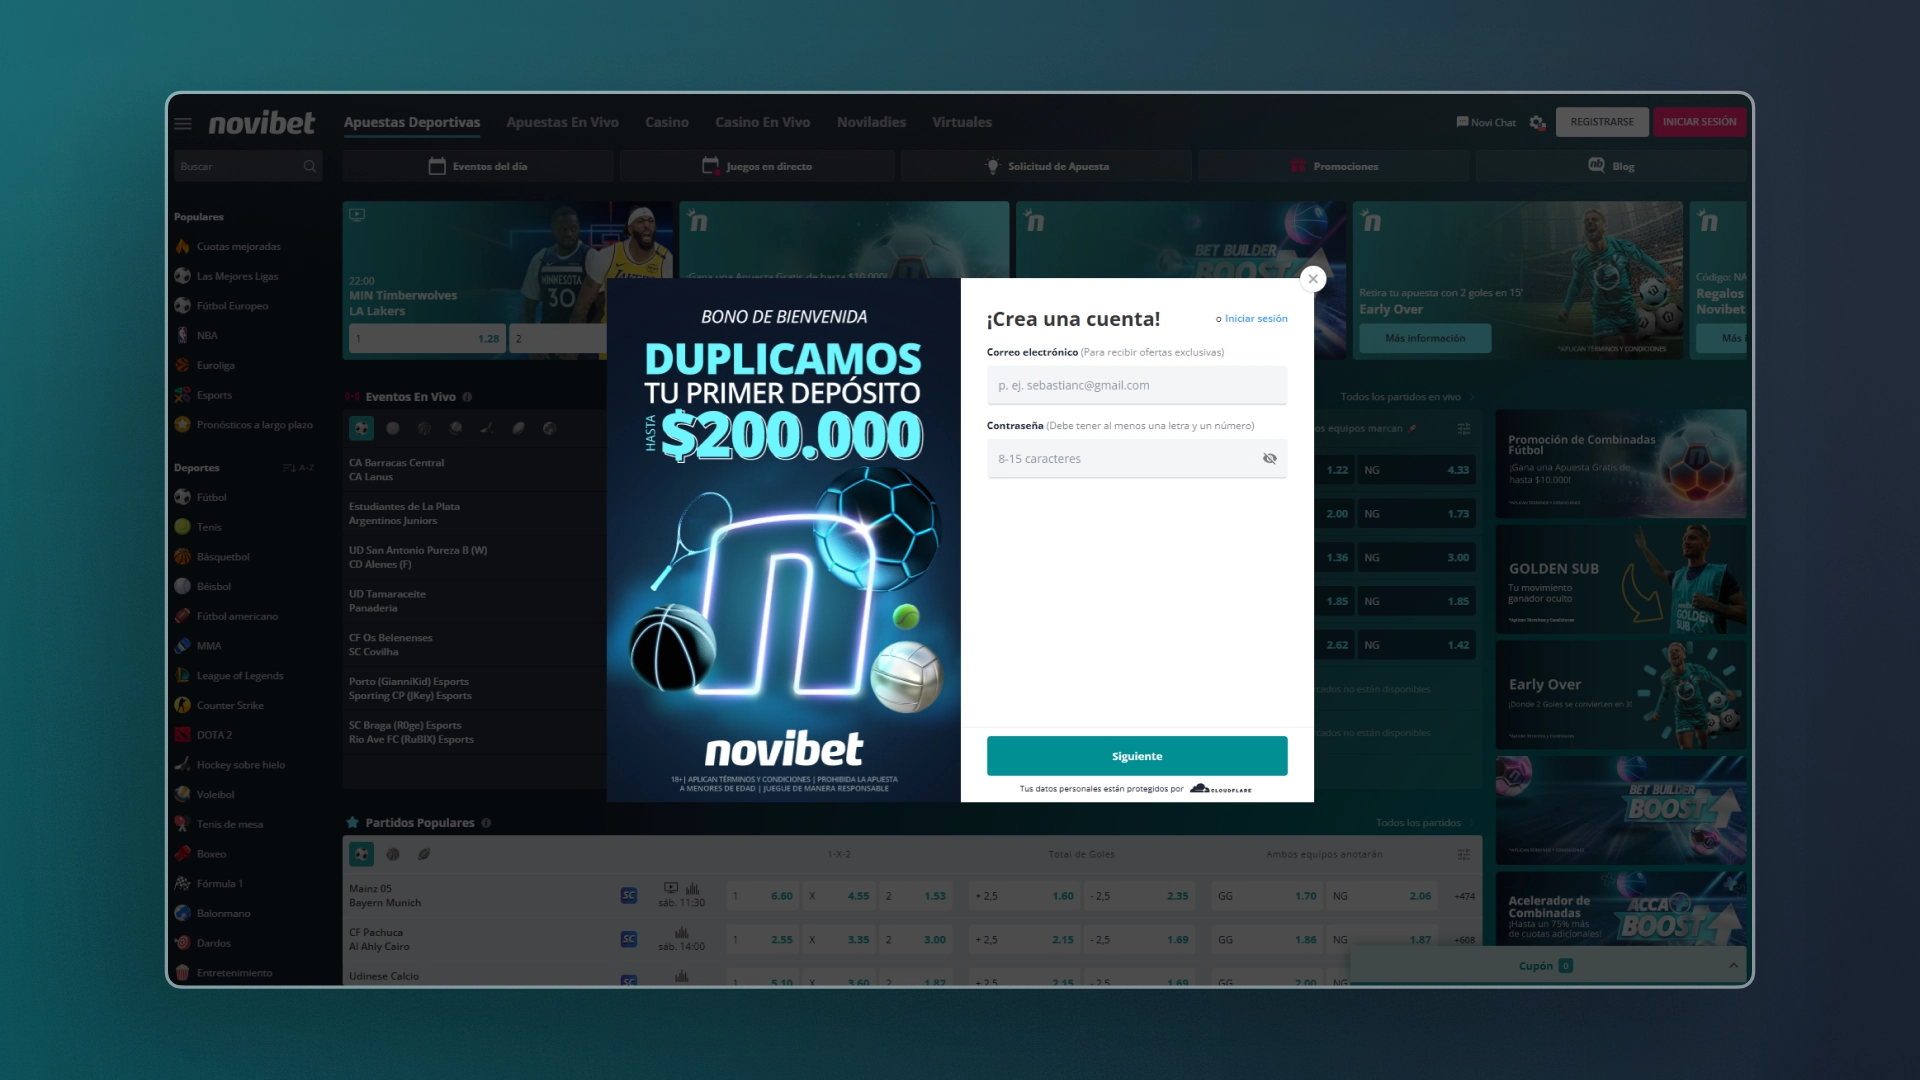Click the INICIAR SESIÓN button
This screenshot has height=1080, width=1920.
[1699, 122]
